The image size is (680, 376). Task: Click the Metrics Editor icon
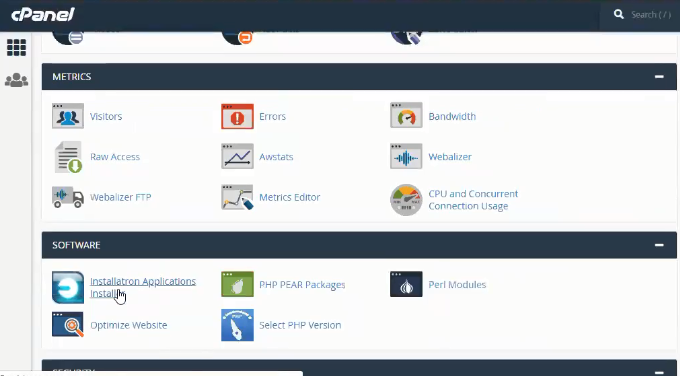coord(237,197)
